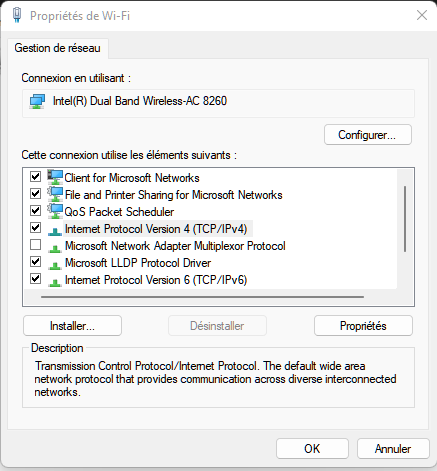
Task: Select the LLDP Protocol Driver icon
Action: tap(55, 265)
